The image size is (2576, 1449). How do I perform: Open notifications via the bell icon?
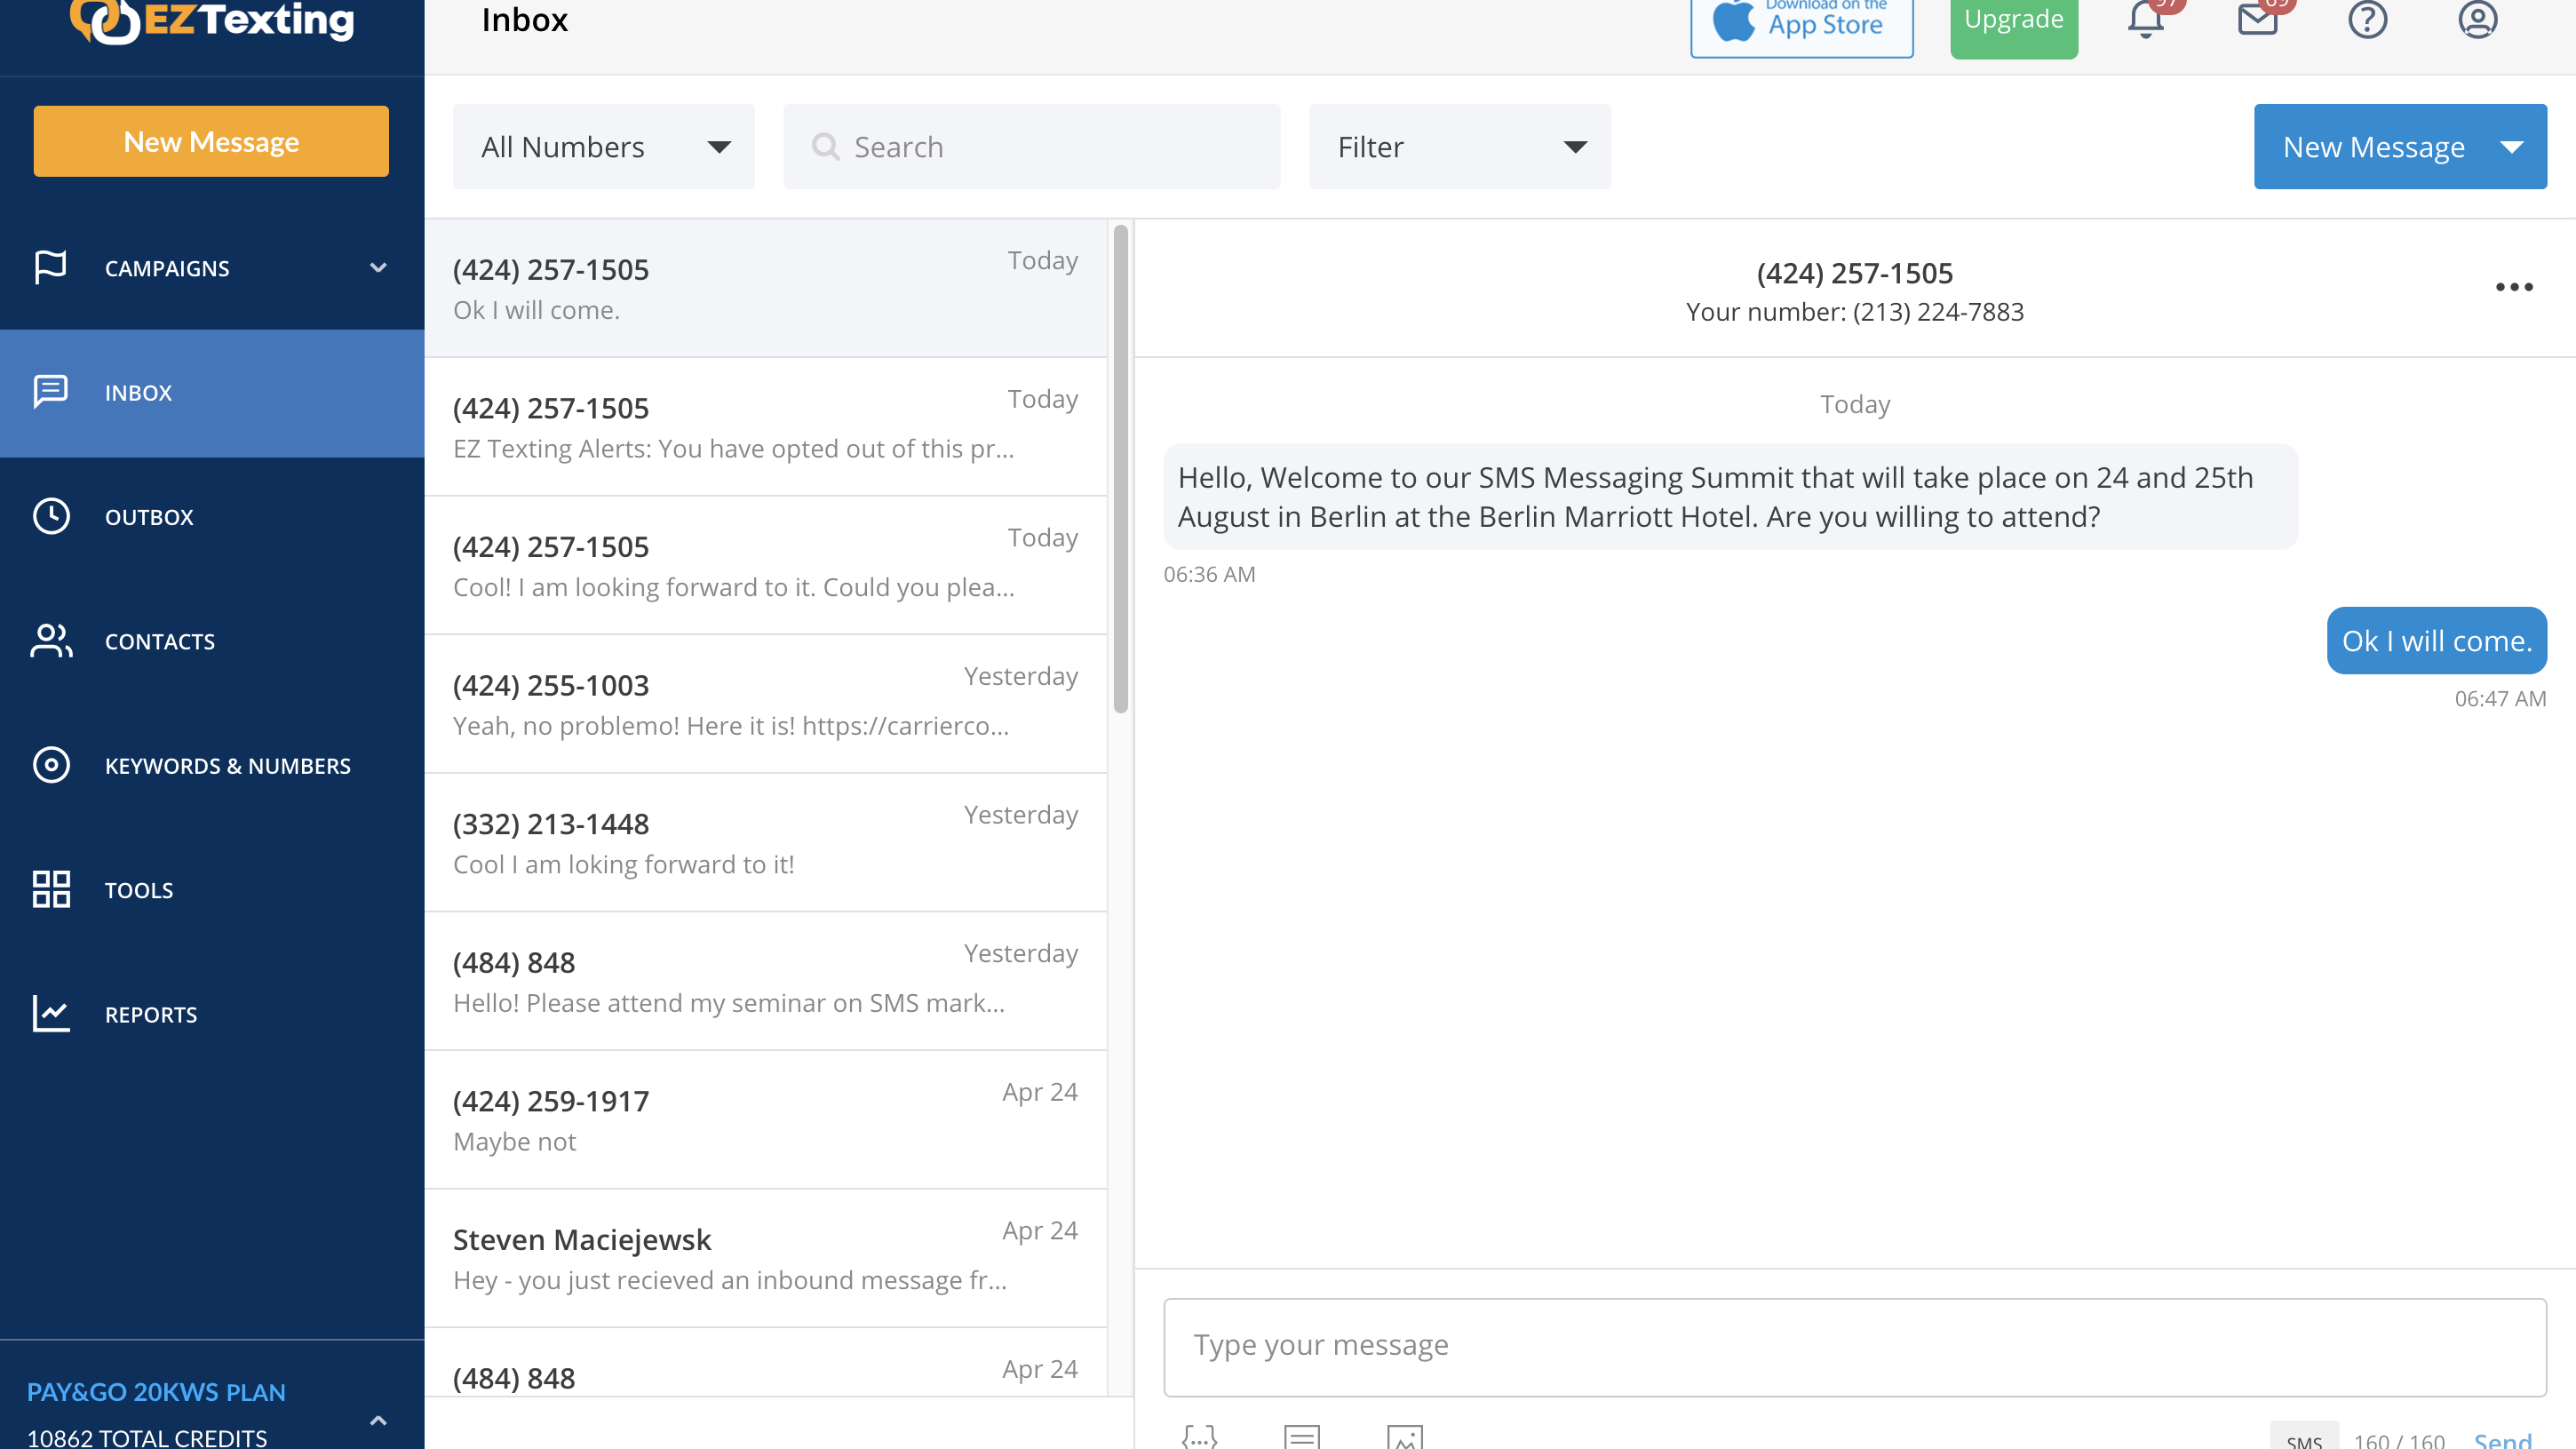tap(2146, 20)
